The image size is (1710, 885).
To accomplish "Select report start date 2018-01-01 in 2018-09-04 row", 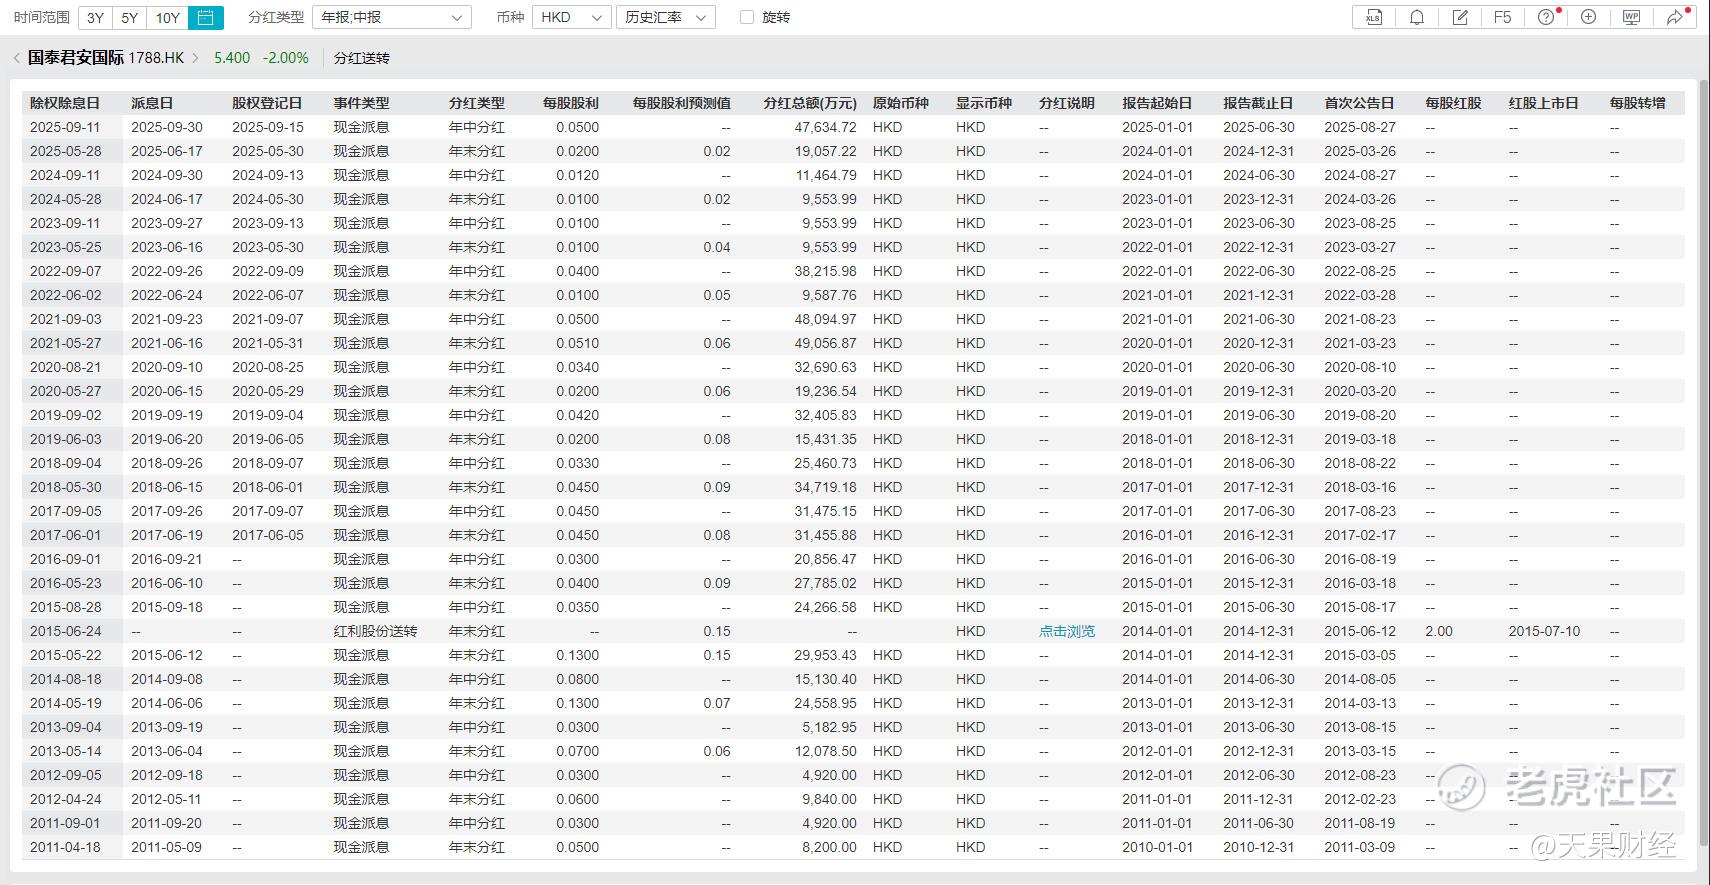I will [1158, 463].
